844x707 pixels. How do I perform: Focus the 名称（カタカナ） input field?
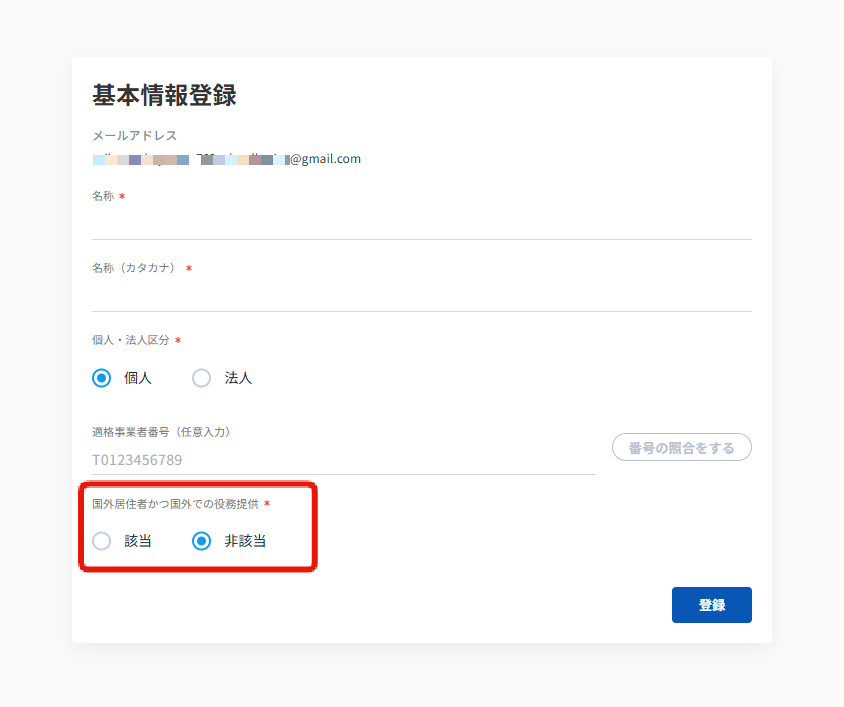(x=421, y=295)
